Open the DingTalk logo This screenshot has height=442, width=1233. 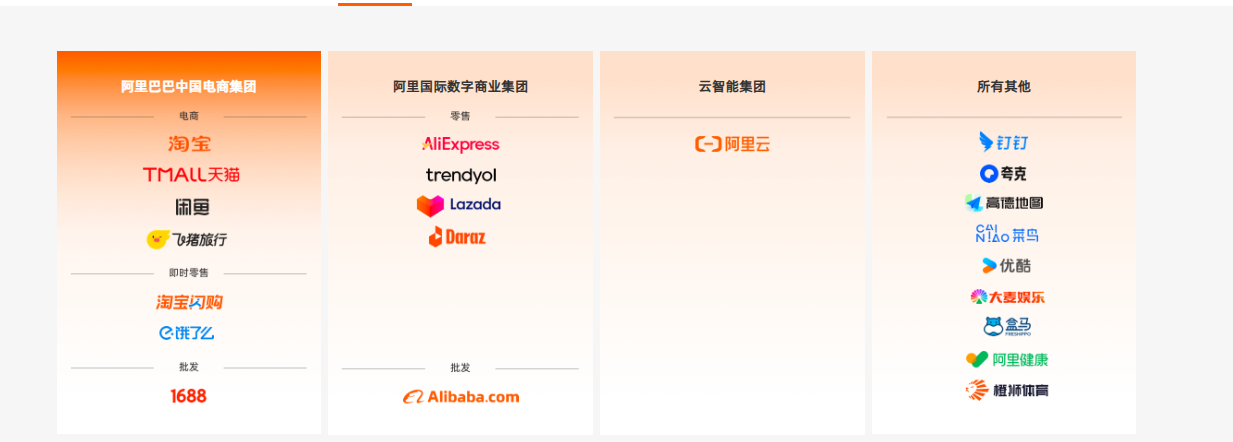pyautogui.click(x=1003, y=142)
